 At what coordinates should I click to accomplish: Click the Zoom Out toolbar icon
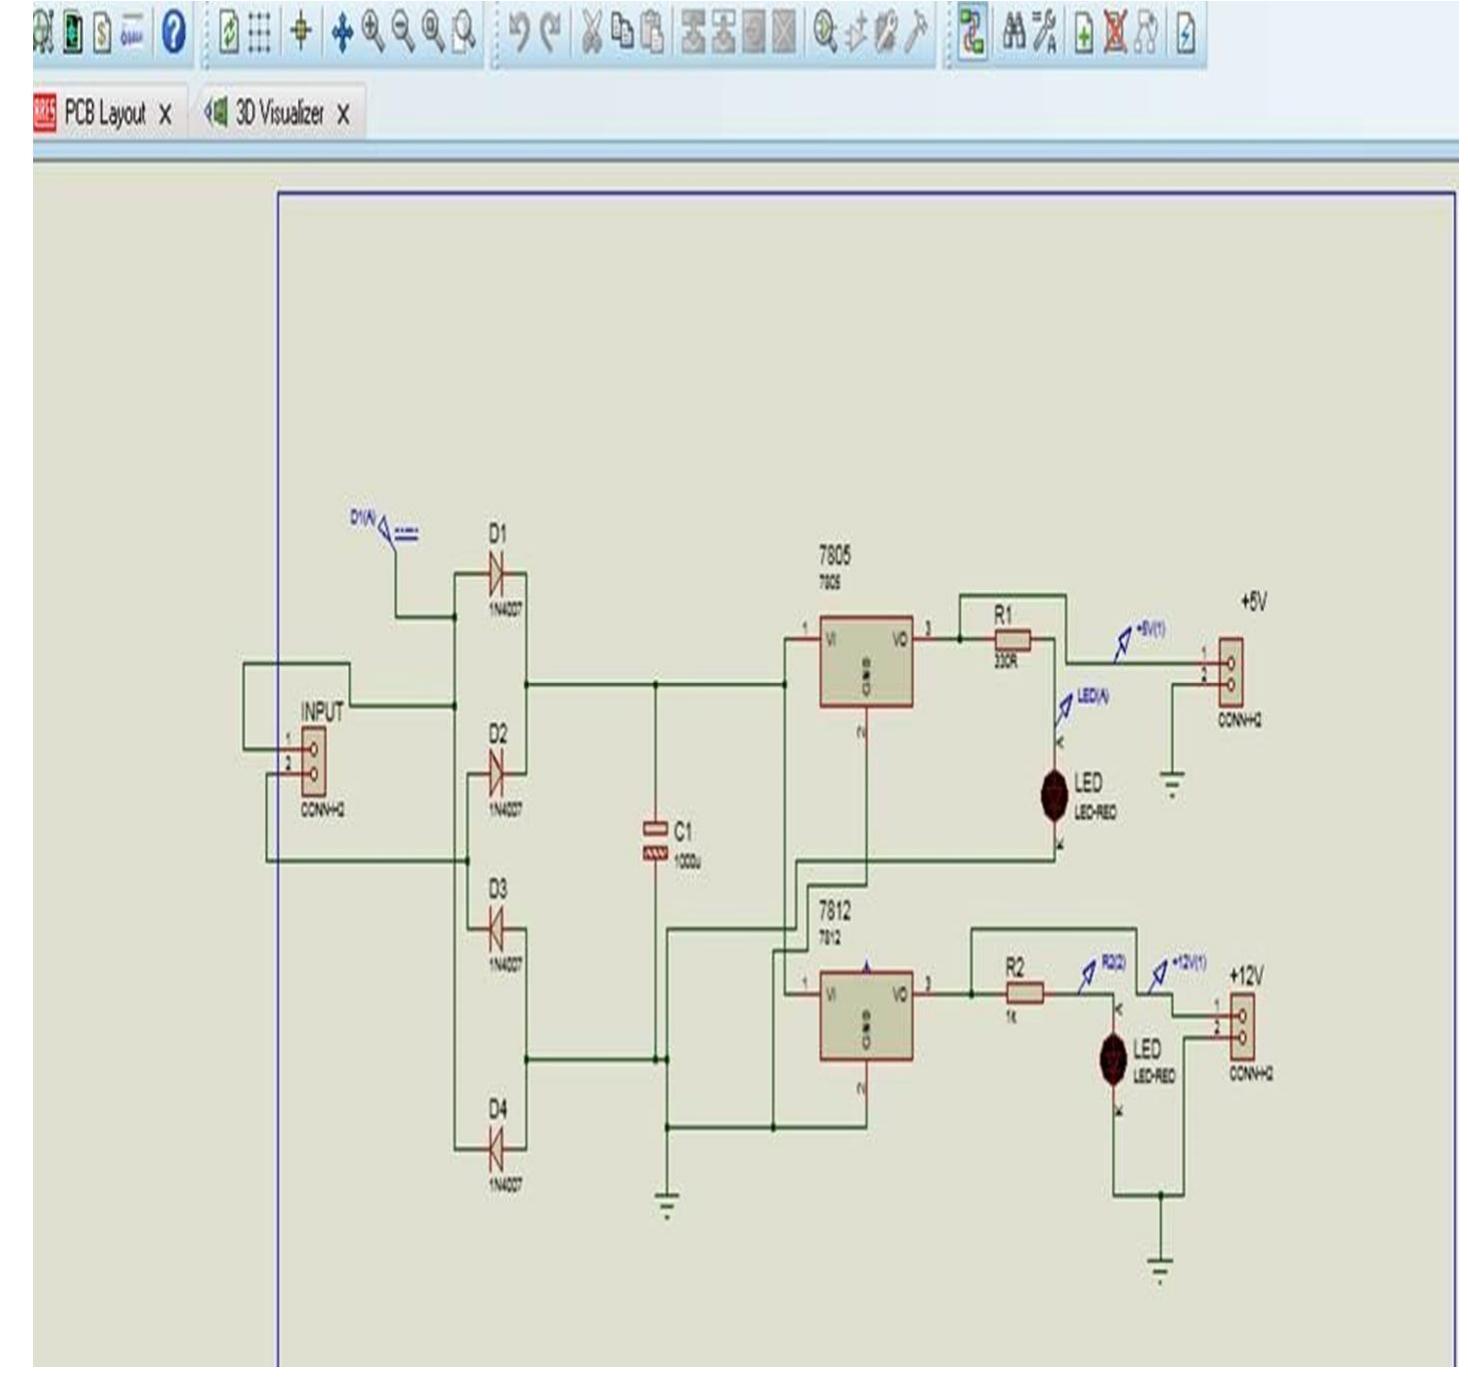[400, 31]
